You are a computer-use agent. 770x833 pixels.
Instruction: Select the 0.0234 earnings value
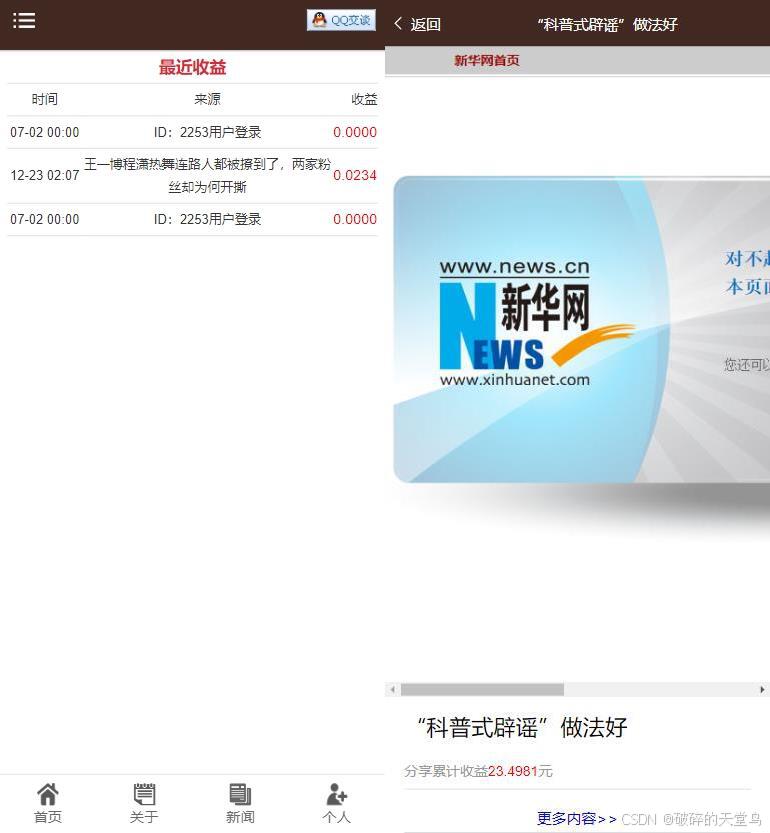[354, 175]
